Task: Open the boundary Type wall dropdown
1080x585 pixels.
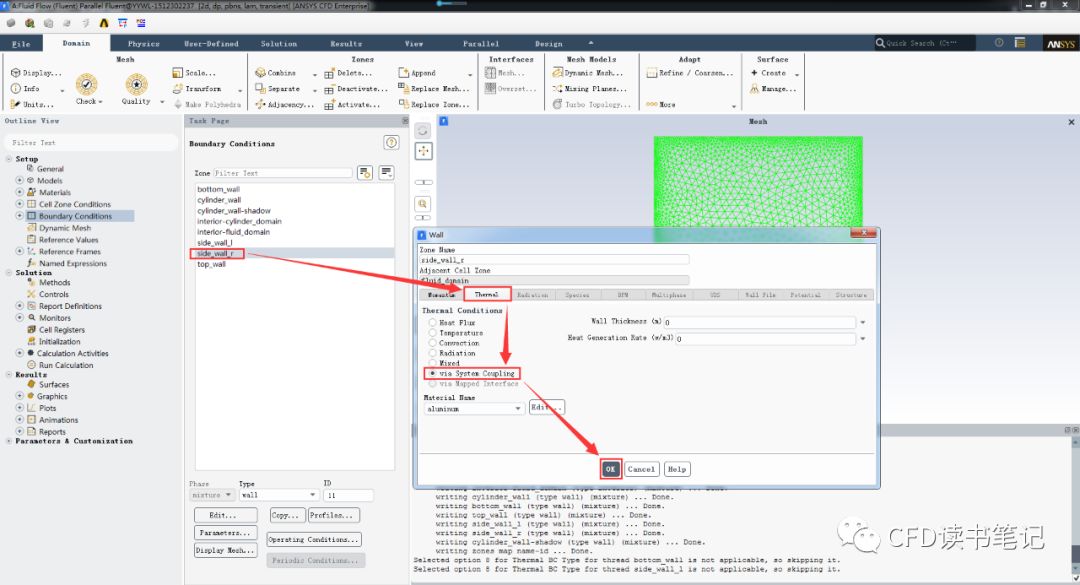Action: point(278,495)
